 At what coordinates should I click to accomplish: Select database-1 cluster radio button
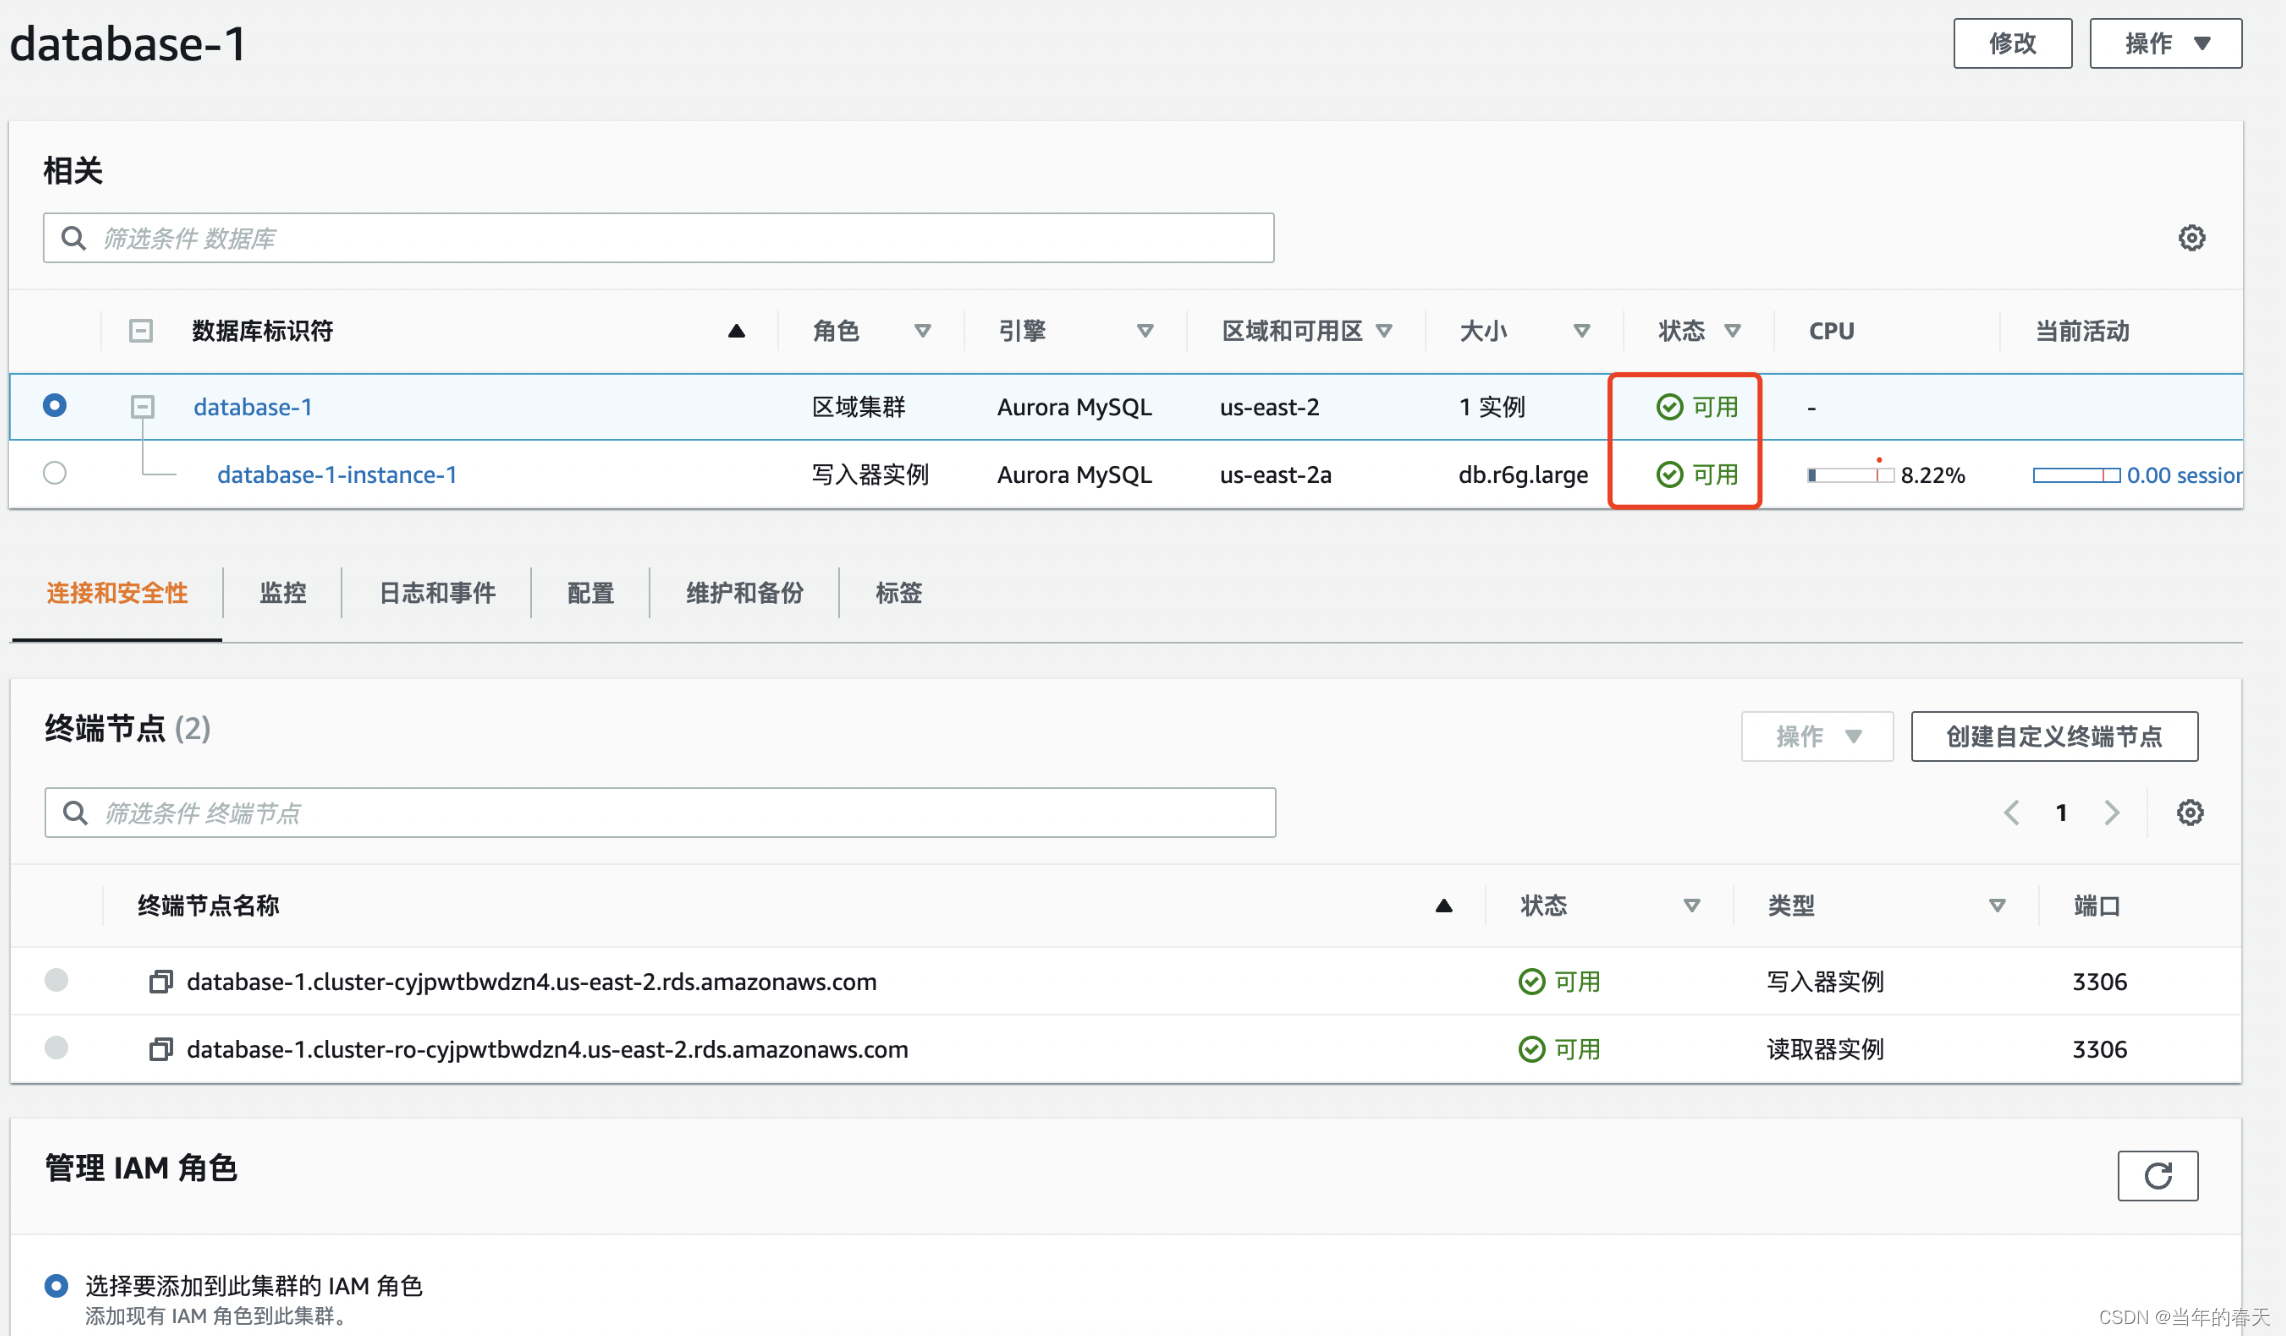click(55, 405)
